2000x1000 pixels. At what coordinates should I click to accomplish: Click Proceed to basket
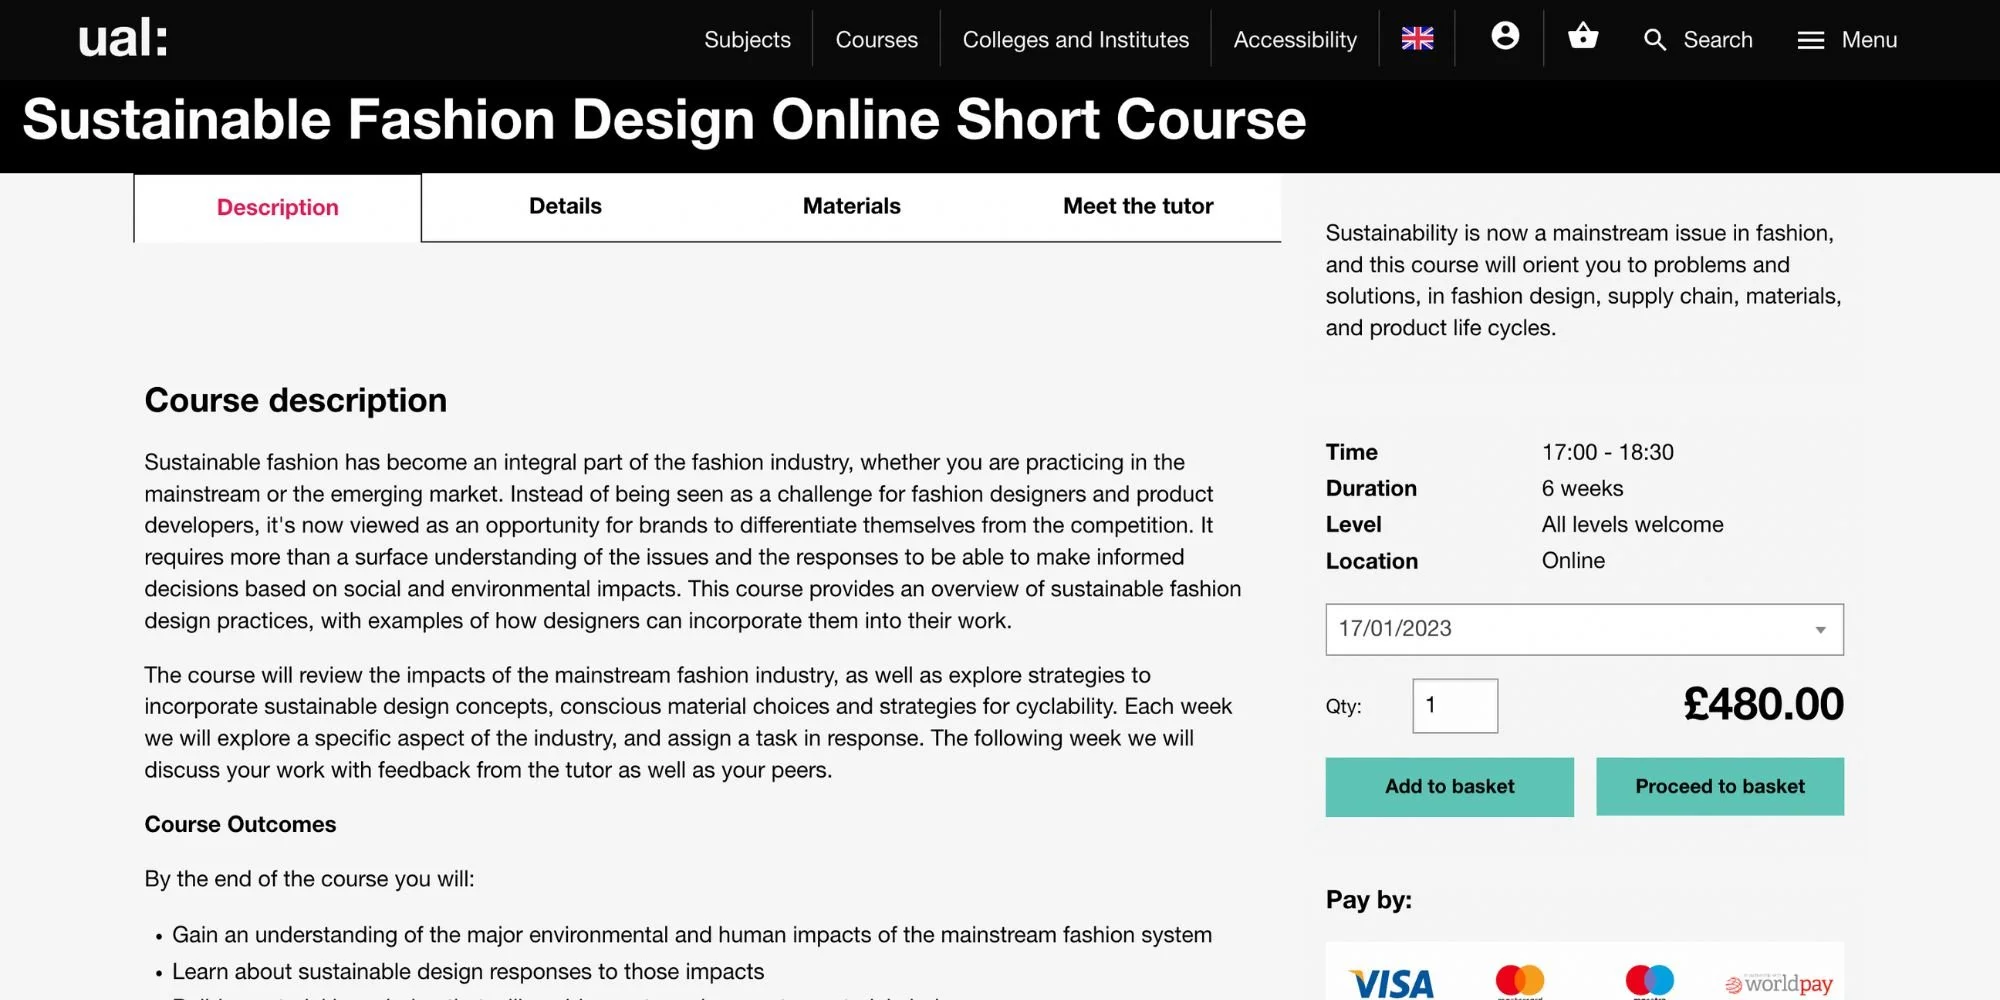(x=1719, y=786)
